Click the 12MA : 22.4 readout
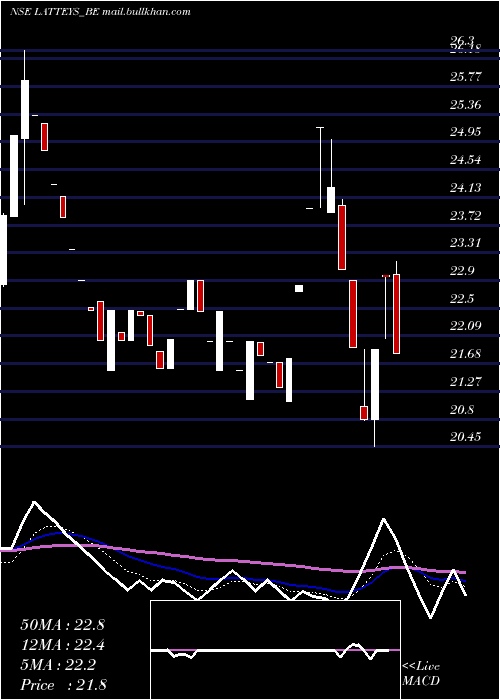Viewport: 500px width, 700px height. pyautogui.click(x=62, y=645)
